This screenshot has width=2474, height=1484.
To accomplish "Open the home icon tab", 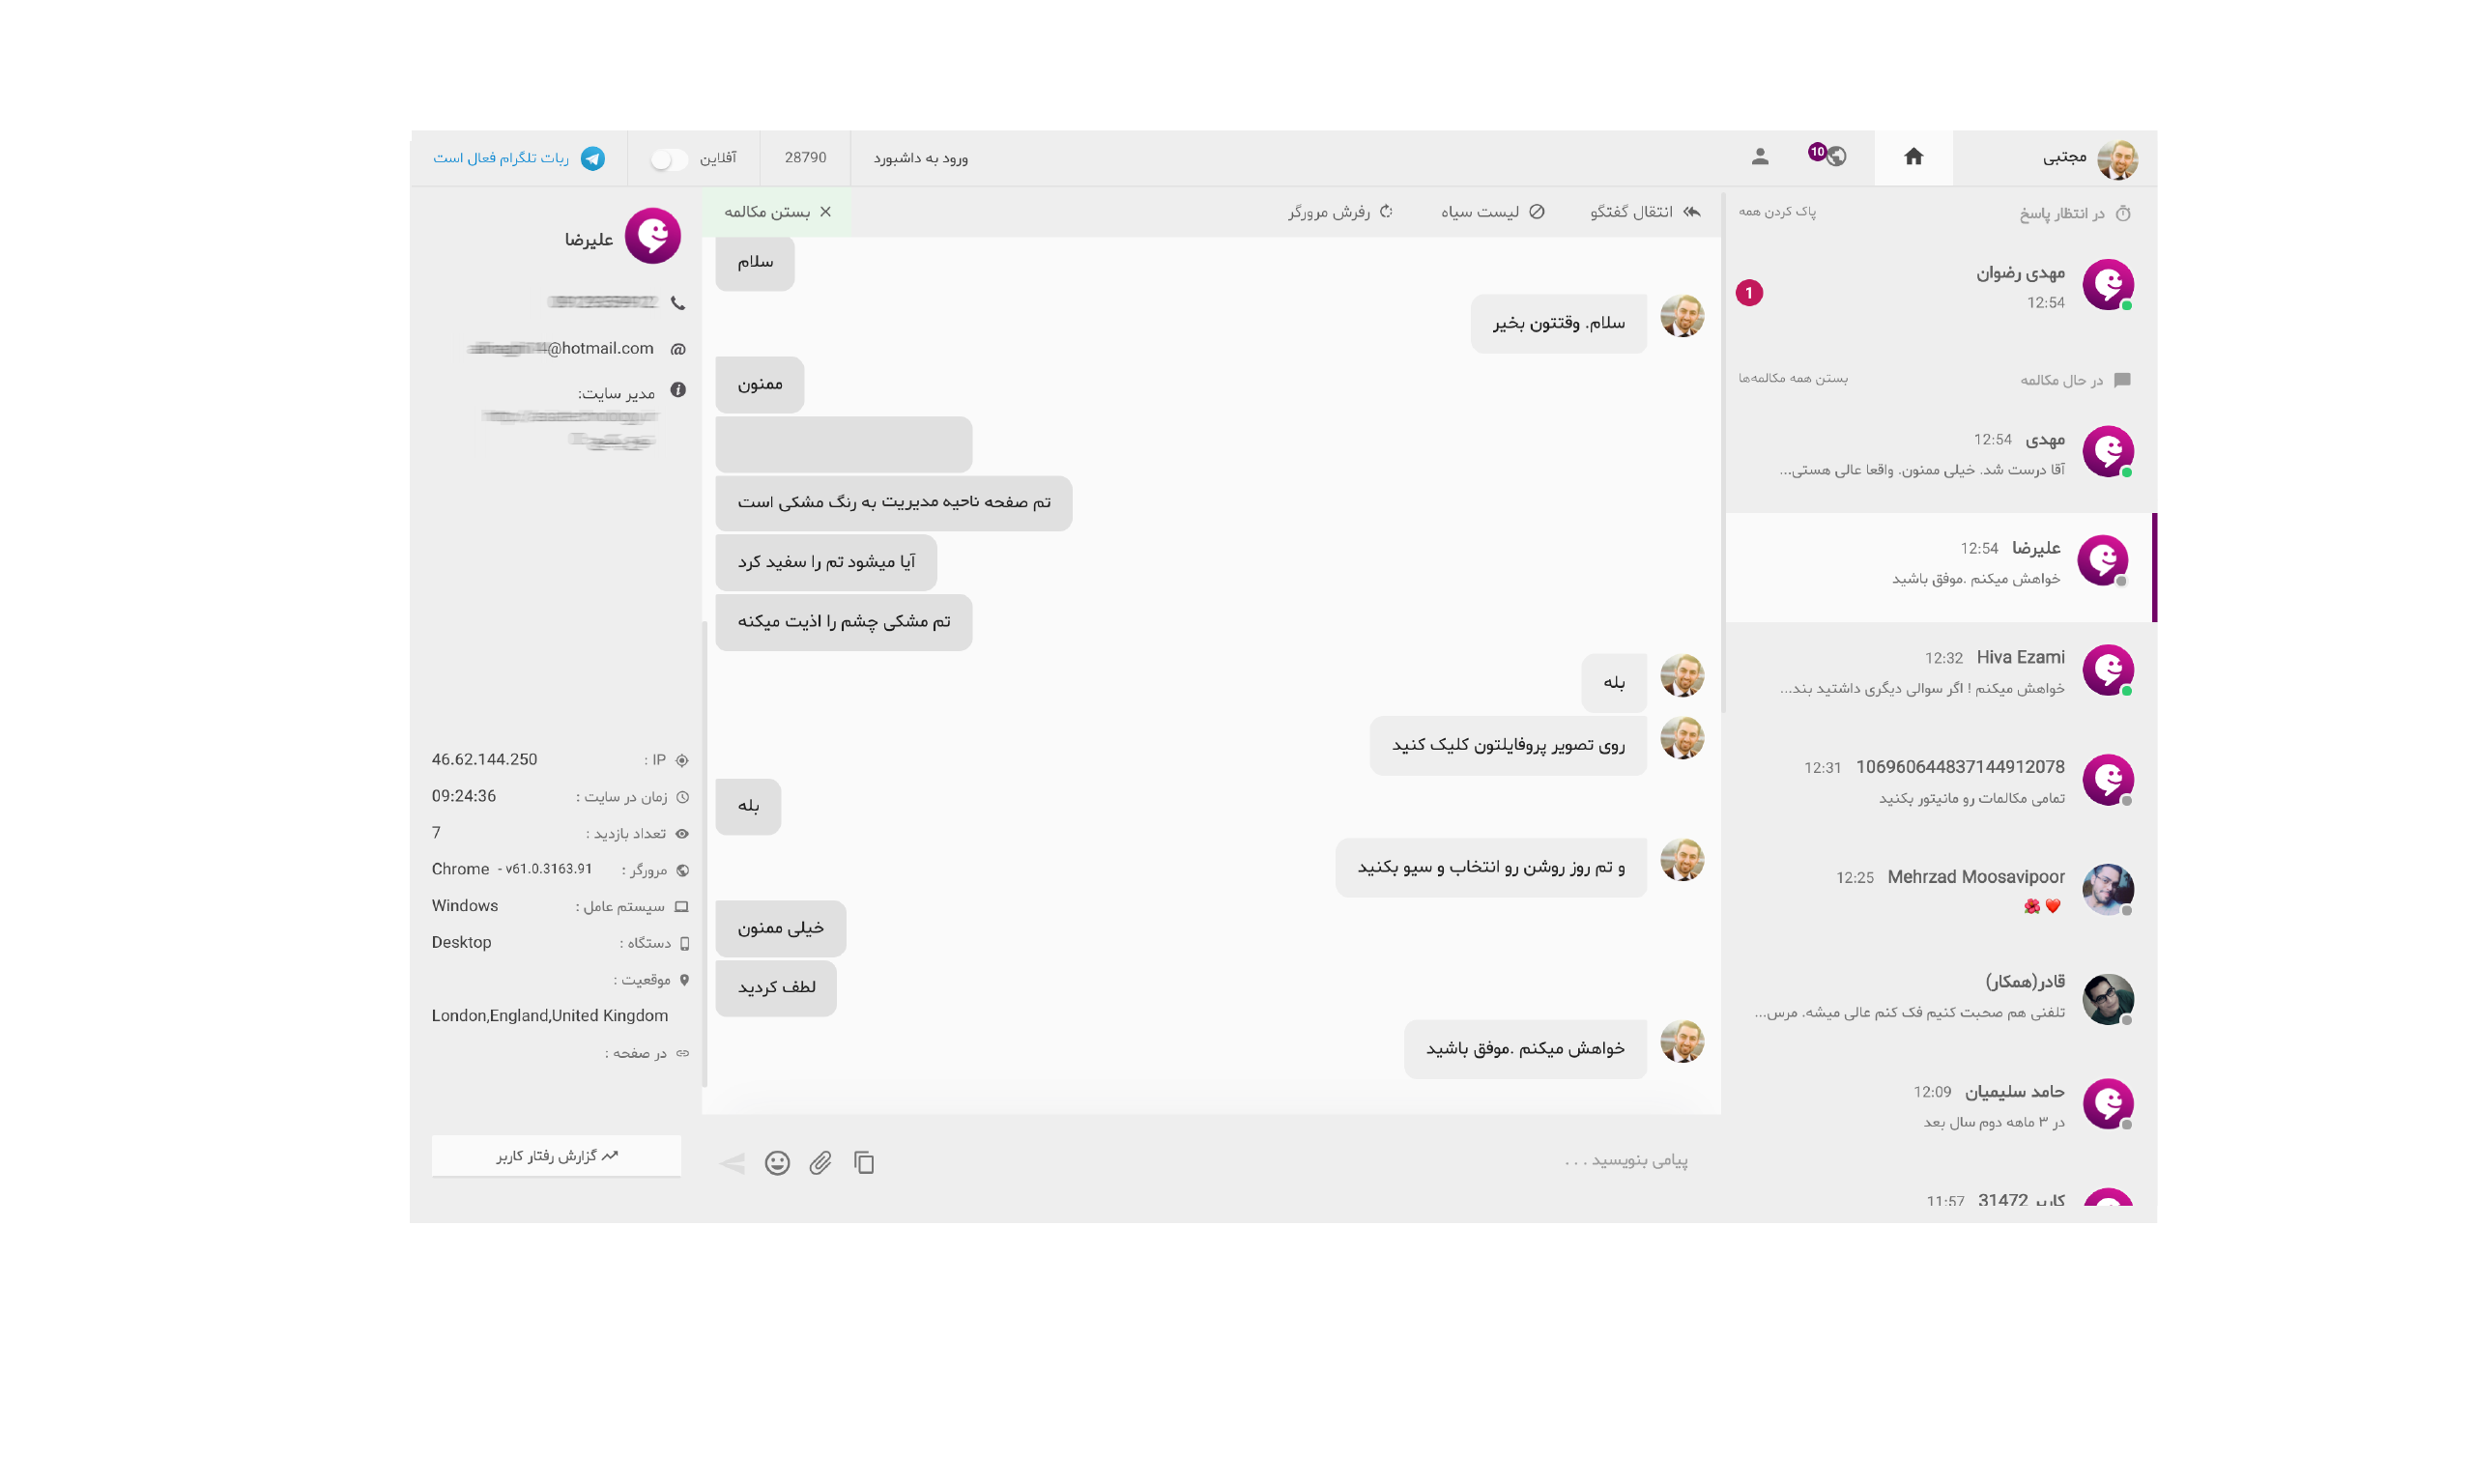I will coord(1913,157).
